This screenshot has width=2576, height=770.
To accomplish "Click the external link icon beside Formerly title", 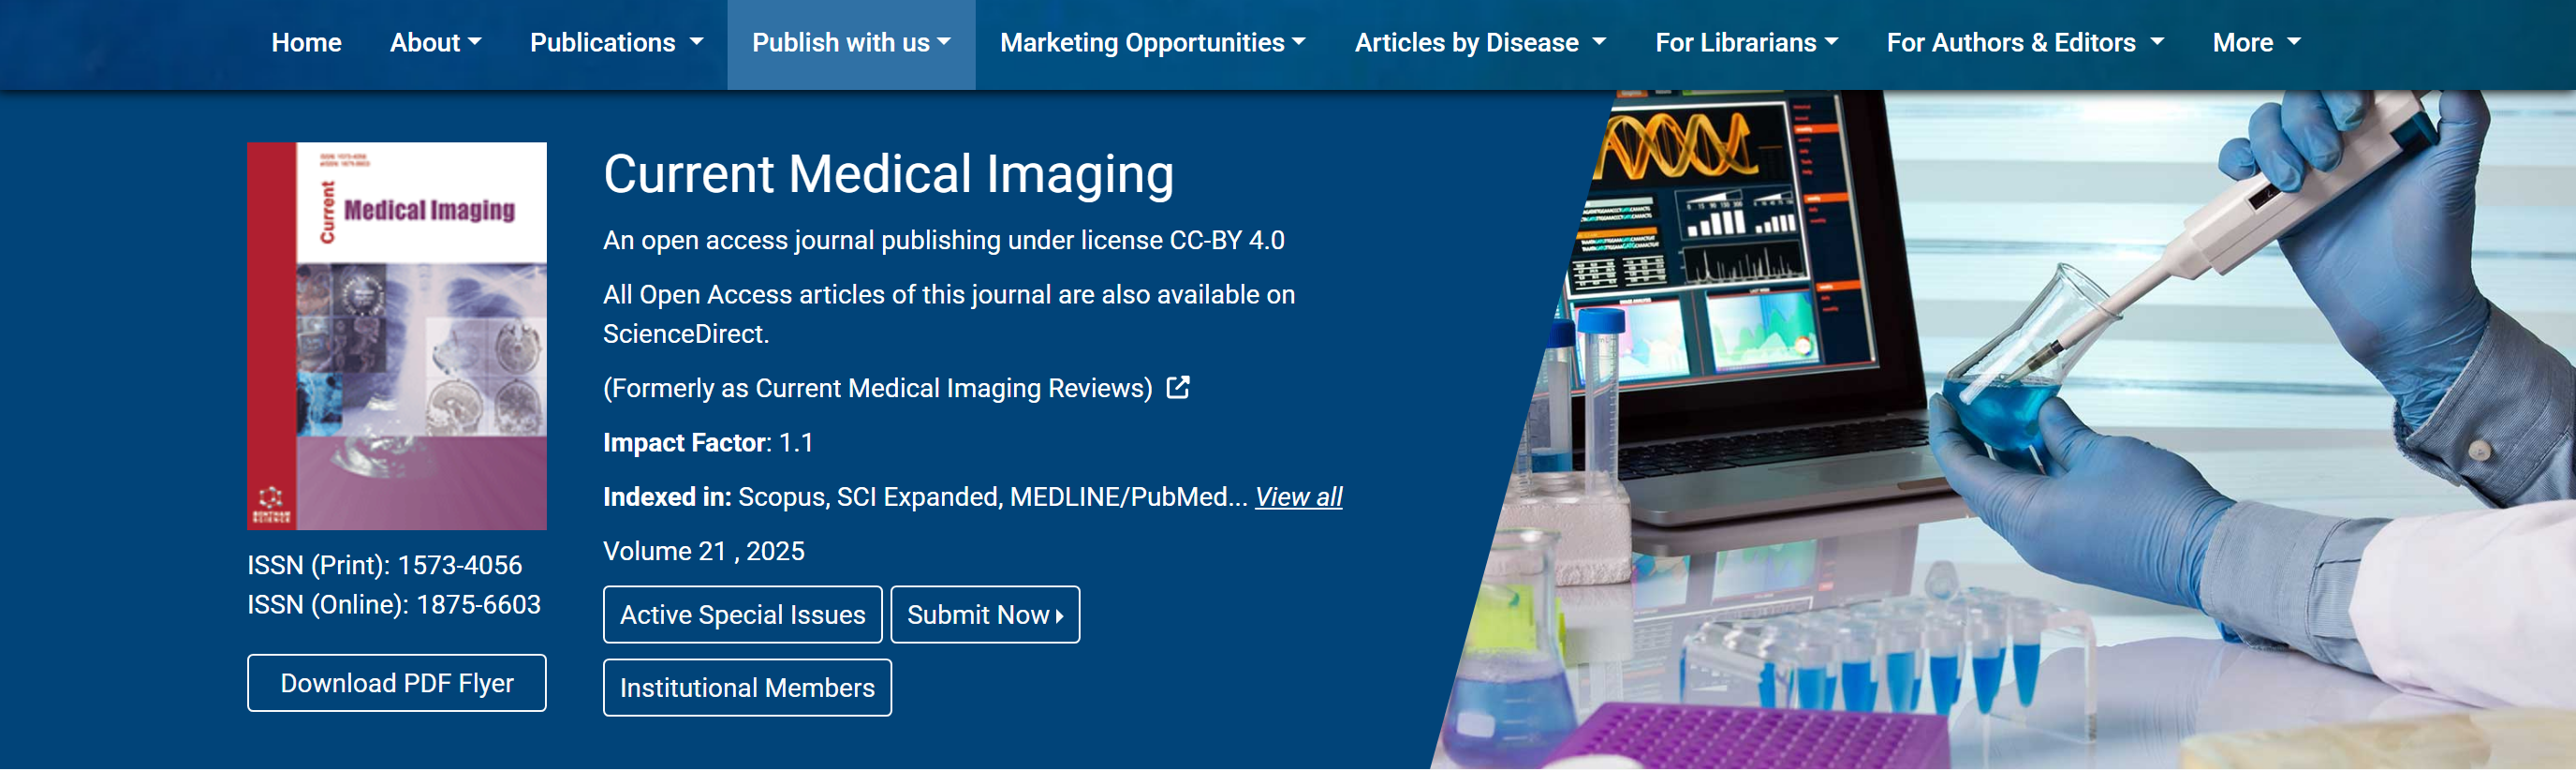I will [x=1178, y=388].
